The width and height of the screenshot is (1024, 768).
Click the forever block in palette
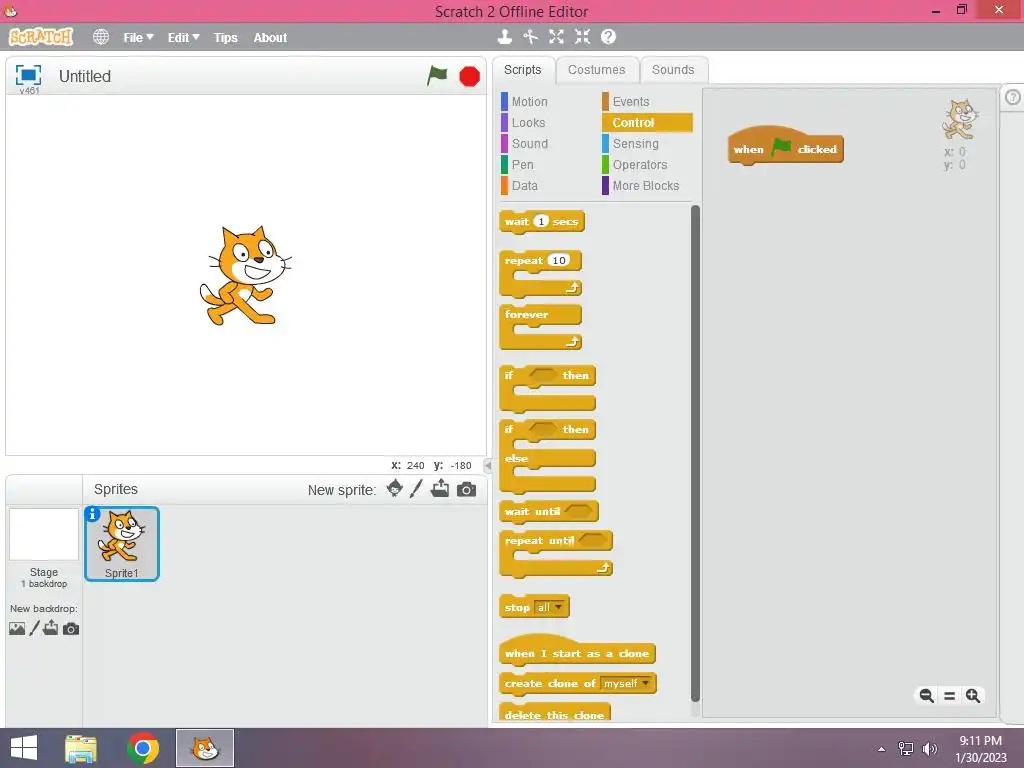(x=526, y=315)
